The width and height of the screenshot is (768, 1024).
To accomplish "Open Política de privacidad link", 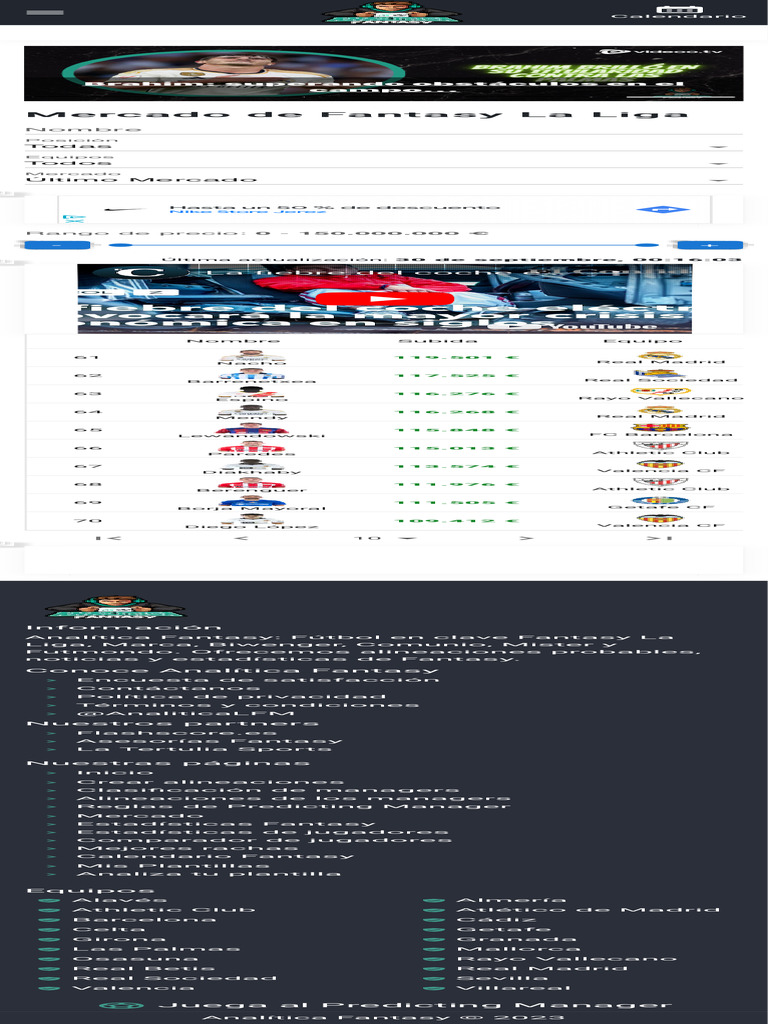I will coord(231,697).
